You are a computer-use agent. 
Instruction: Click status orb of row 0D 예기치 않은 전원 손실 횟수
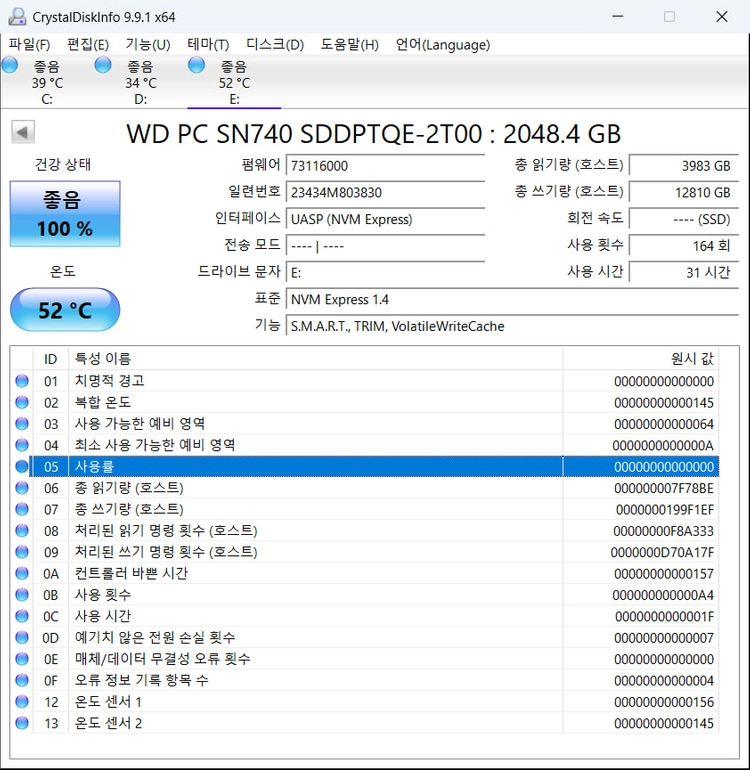(x=22, y=637)
